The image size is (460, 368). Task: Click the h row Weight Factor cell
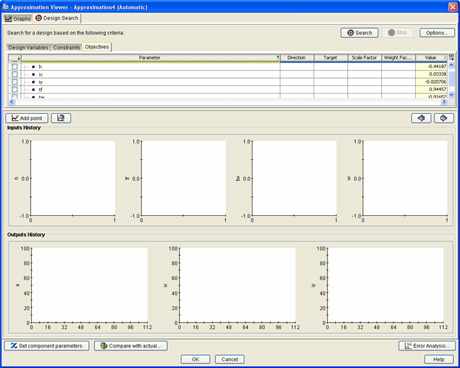pos(398,67)
